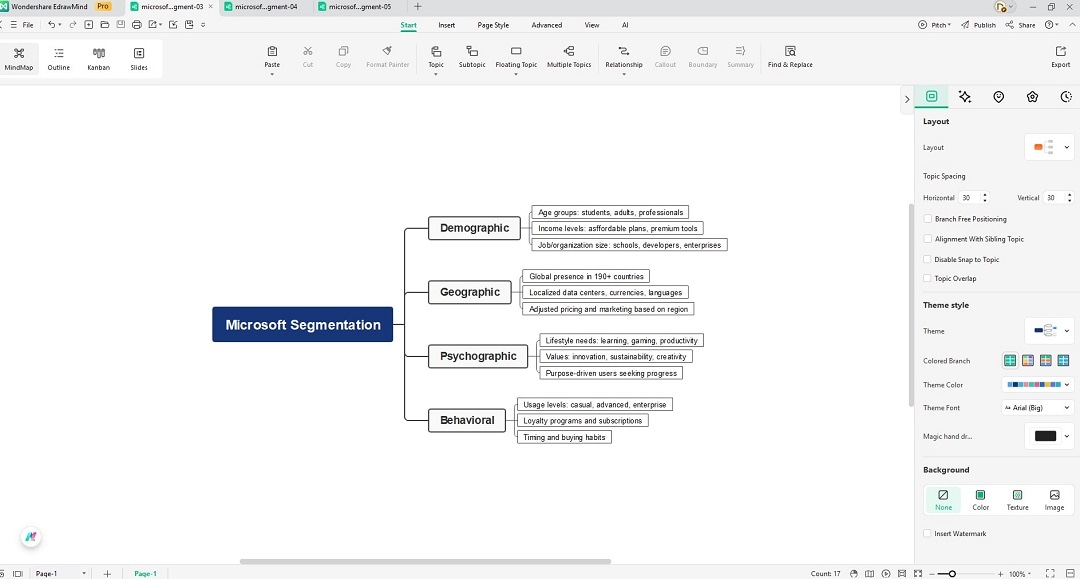The height and width of the screenshot is (579, 1080).
Task: Add a Boundary around topics
Action: pos(702,57)
